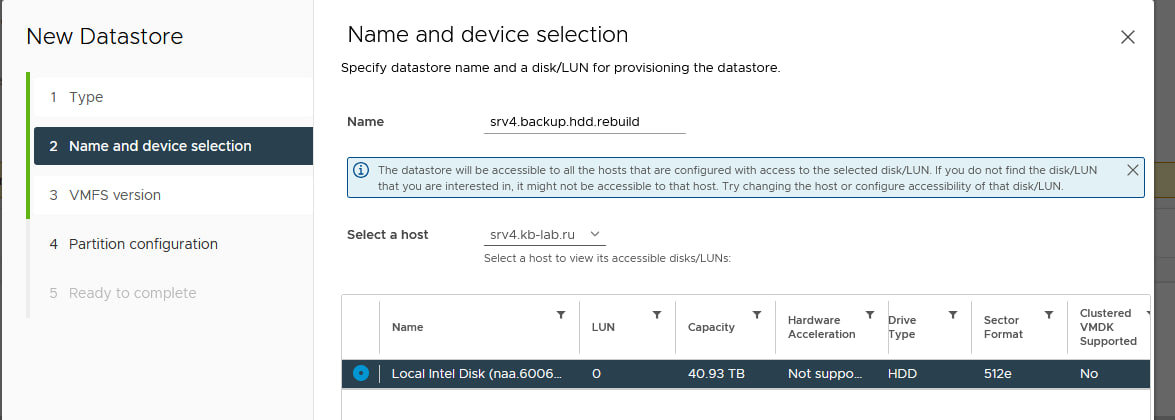Viewport: 1175px width, 420px height.
Task: Go to step 1 Type
Action: (173, 98)
